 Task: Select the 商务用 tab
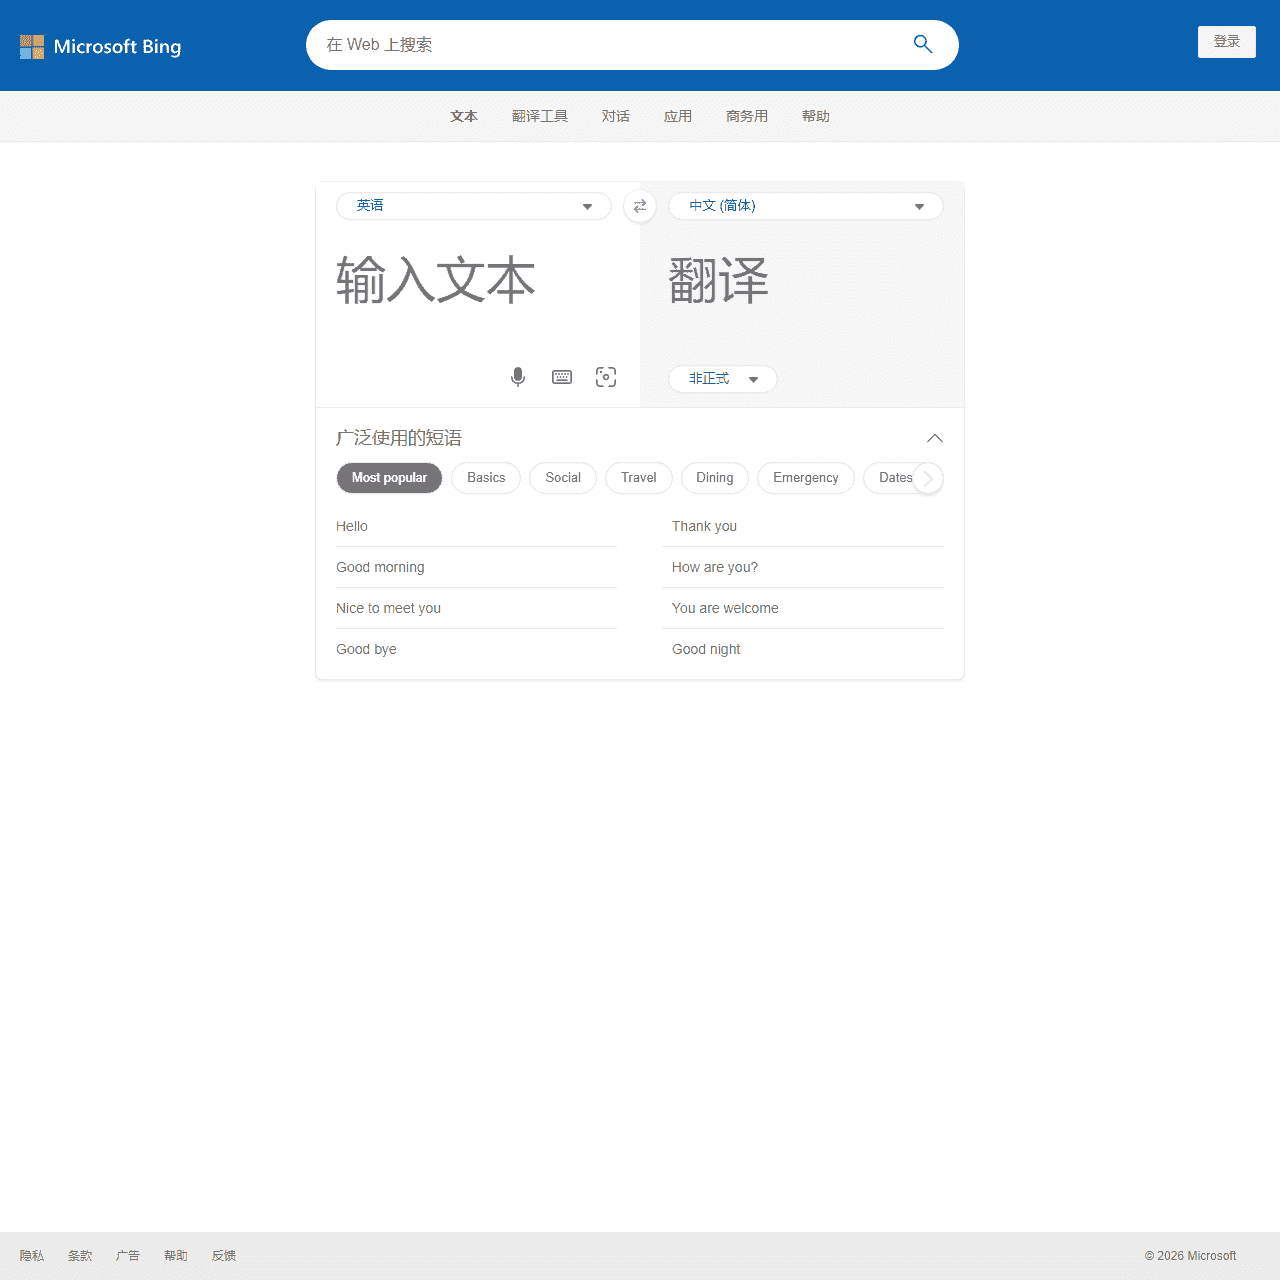pos(747,116)
